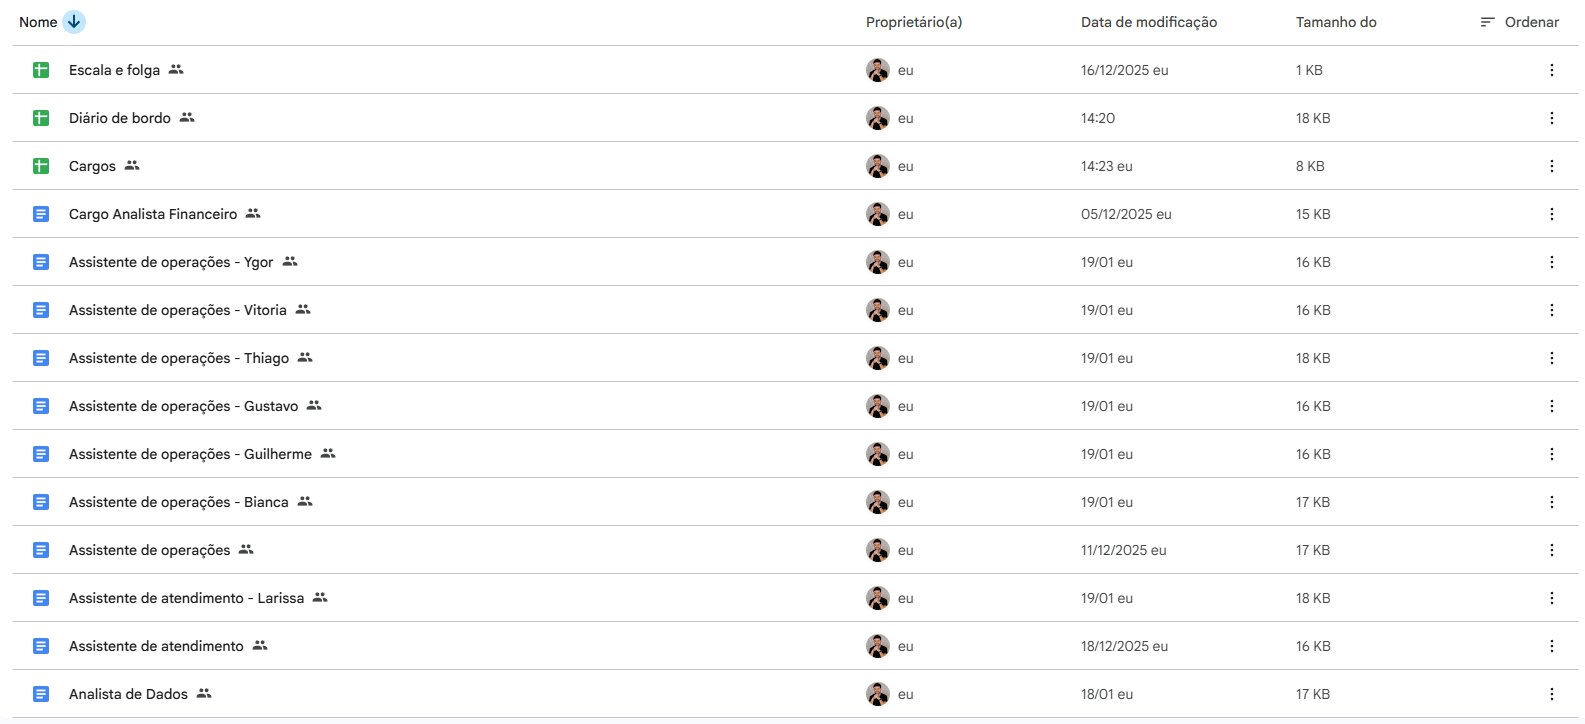The image size is (1585, 724).
Task: Open more options for Assistente de atendimento - Larissa
Action: pyautogui.click(x=1551, y=598)
